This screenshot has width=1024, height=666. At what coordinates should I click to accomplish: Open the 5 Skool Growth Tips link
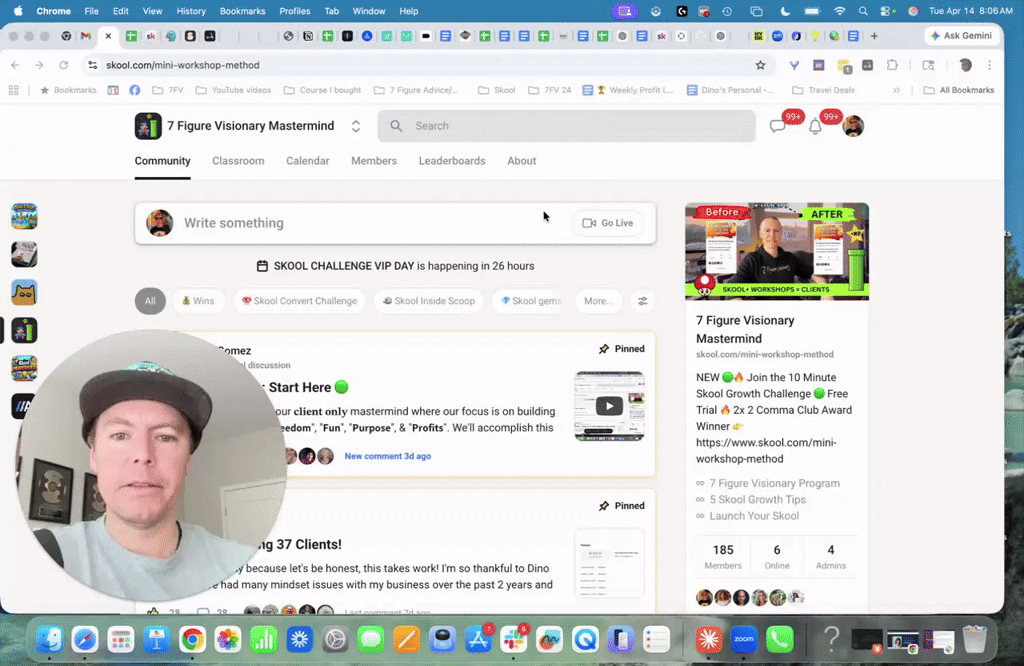point(758,500)
